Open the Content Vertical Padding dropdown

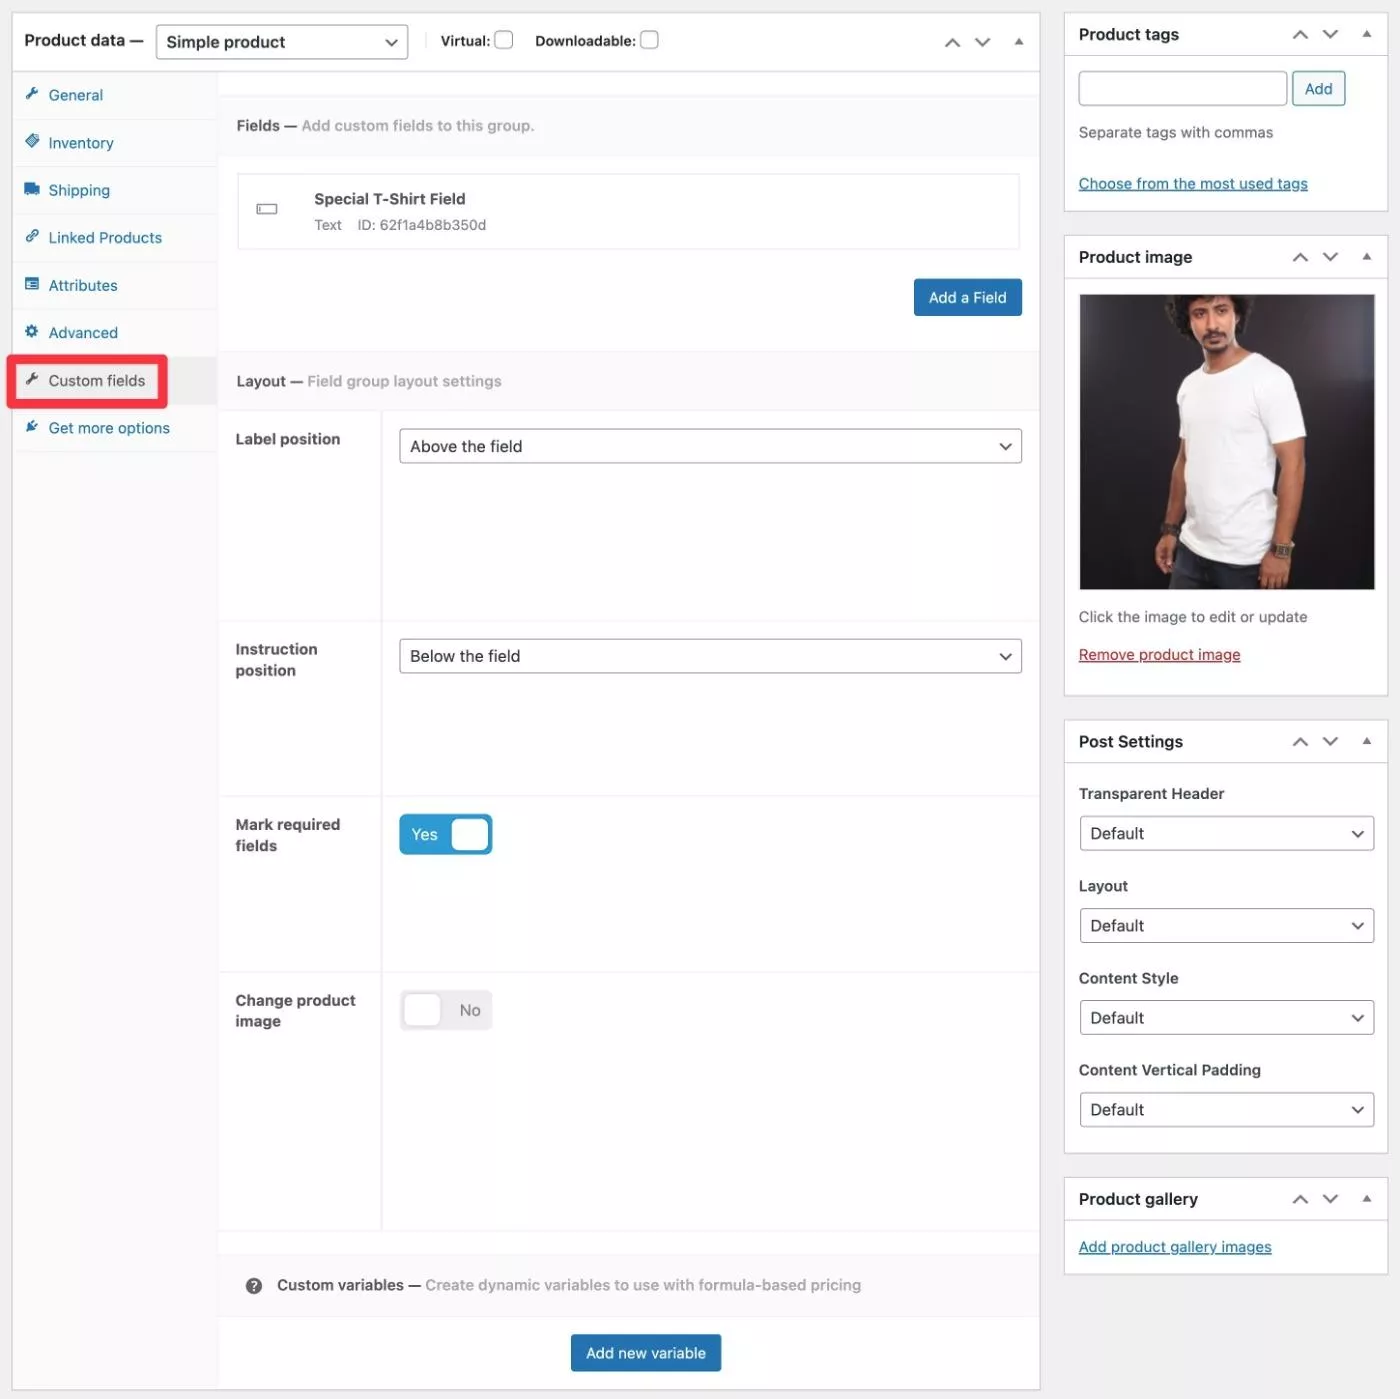coord(1226,1109)
